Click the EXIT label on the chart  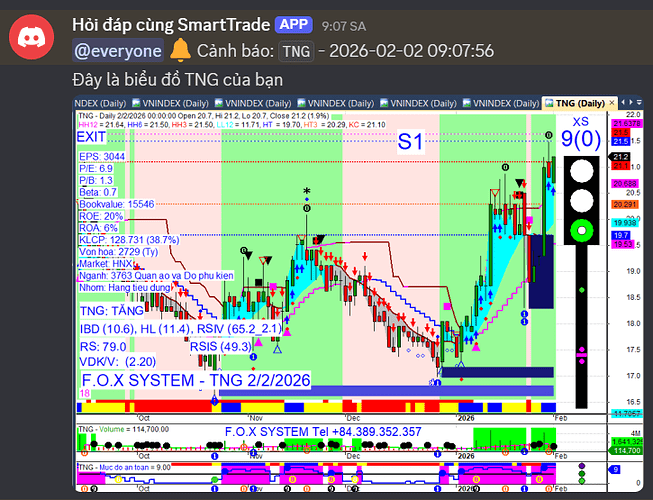pos(91,137)
